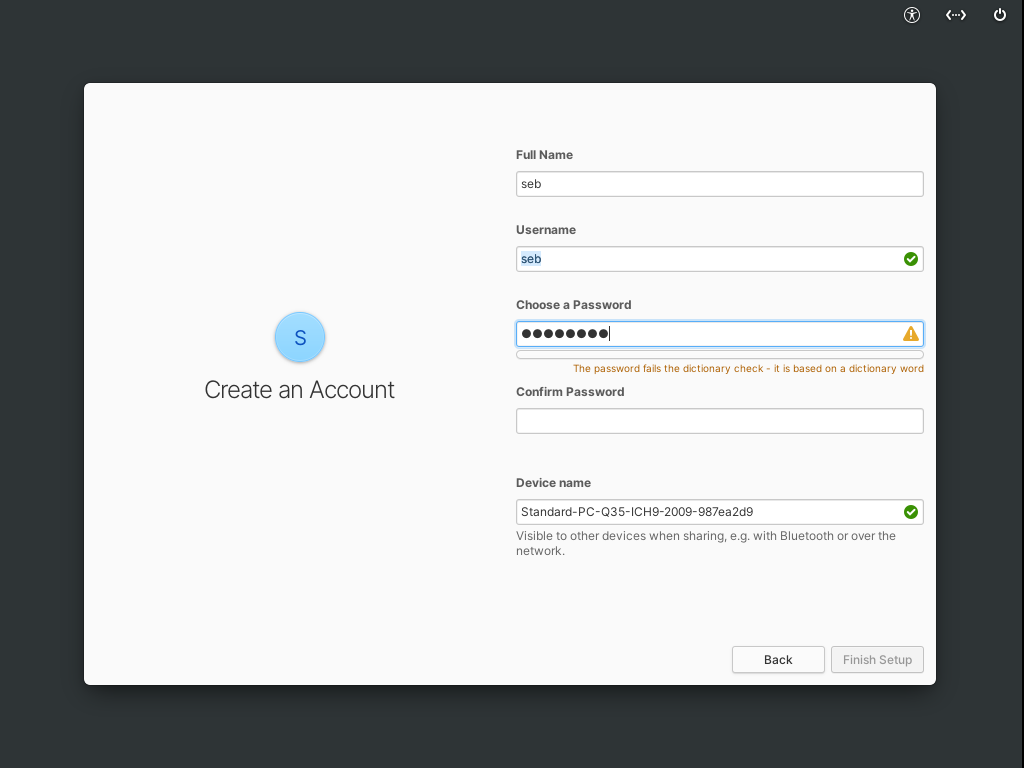
Task: Click the password strength bar
Action: pyautogui.click(x=718, y=355)
